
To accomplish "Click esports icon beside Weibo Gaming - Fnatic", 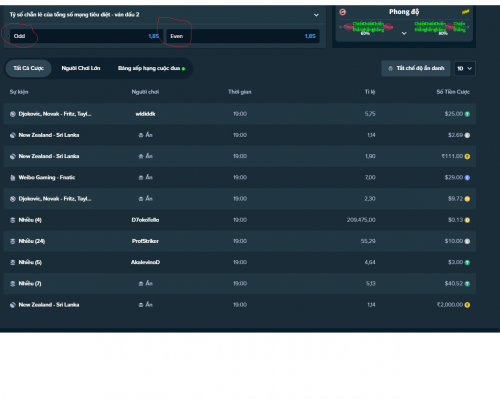I will coord(13,178).
